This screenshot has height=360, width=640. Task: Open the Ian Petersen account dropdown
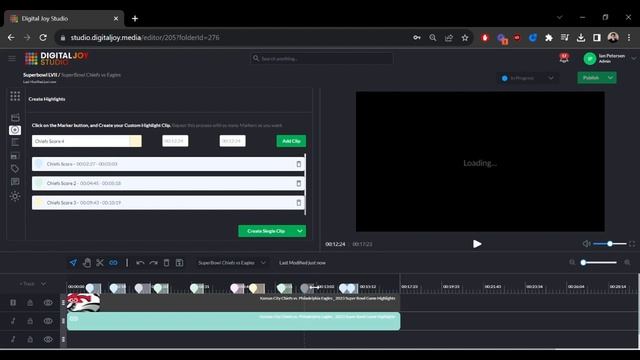pos(633,58)
